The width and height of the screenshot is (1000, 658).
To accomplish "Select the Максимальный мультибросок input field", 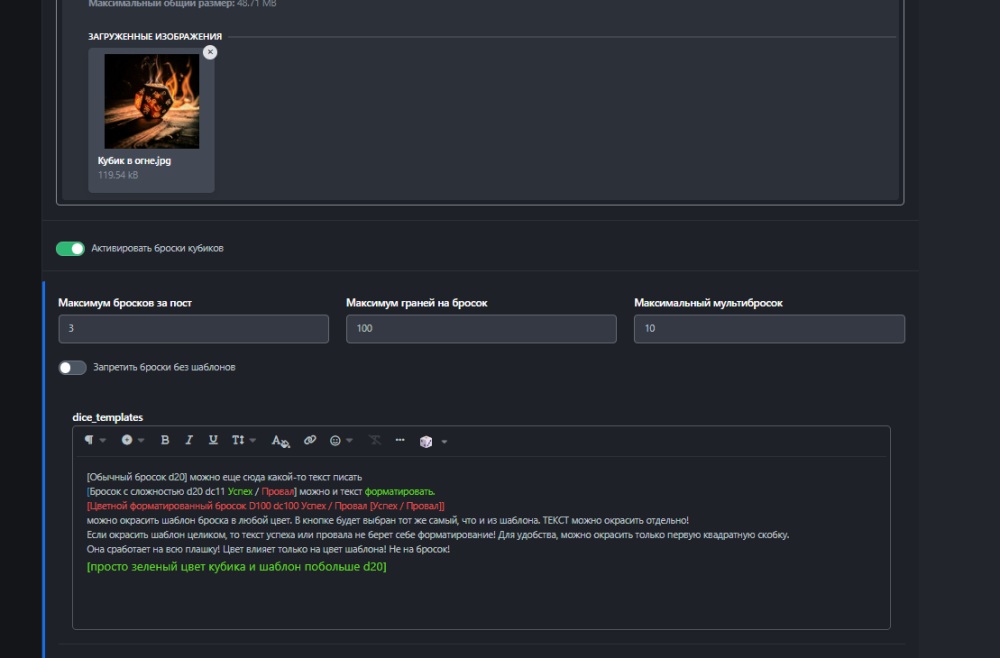I will tap(769, 329).
